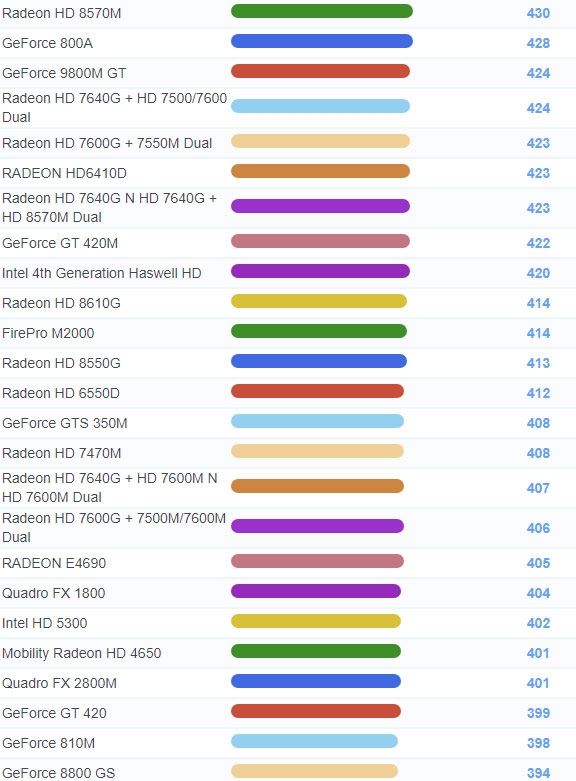This screenshot has height=781, width=576.
Task: Click the purple Quadro FX 1800 bar
Action: pos(316,591)
